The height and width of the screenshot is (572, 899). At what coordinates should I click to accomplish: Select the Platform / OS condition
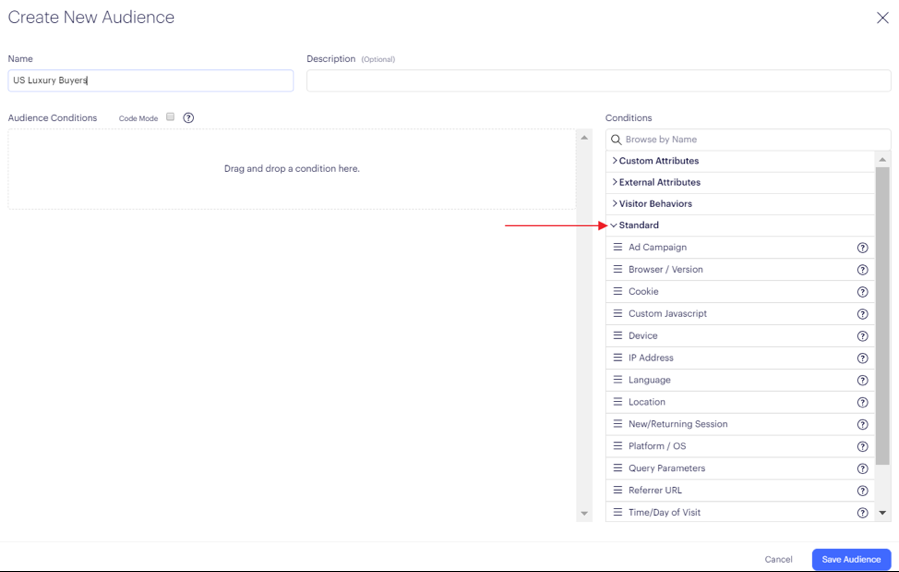[657, 446]
